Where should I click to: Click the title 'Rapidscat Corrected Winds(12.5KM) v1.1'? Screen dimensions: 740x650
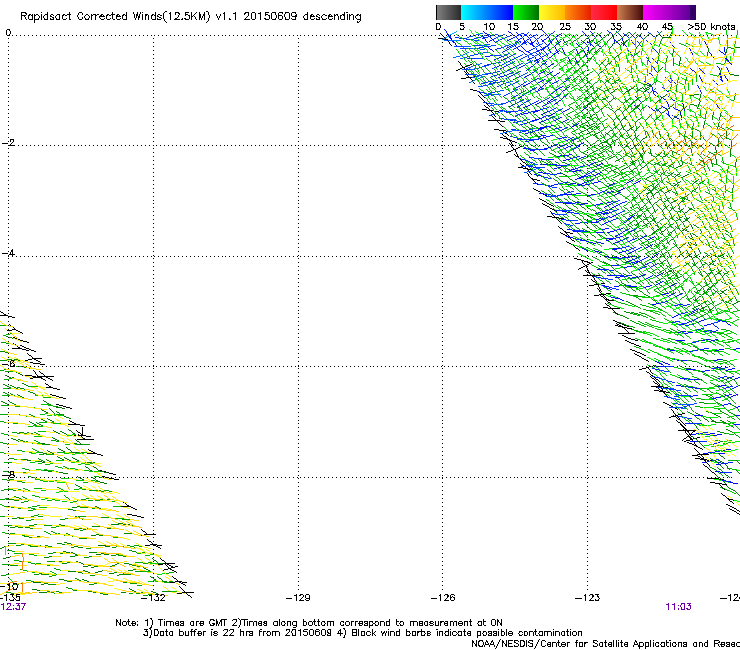(x=128, y=17)
